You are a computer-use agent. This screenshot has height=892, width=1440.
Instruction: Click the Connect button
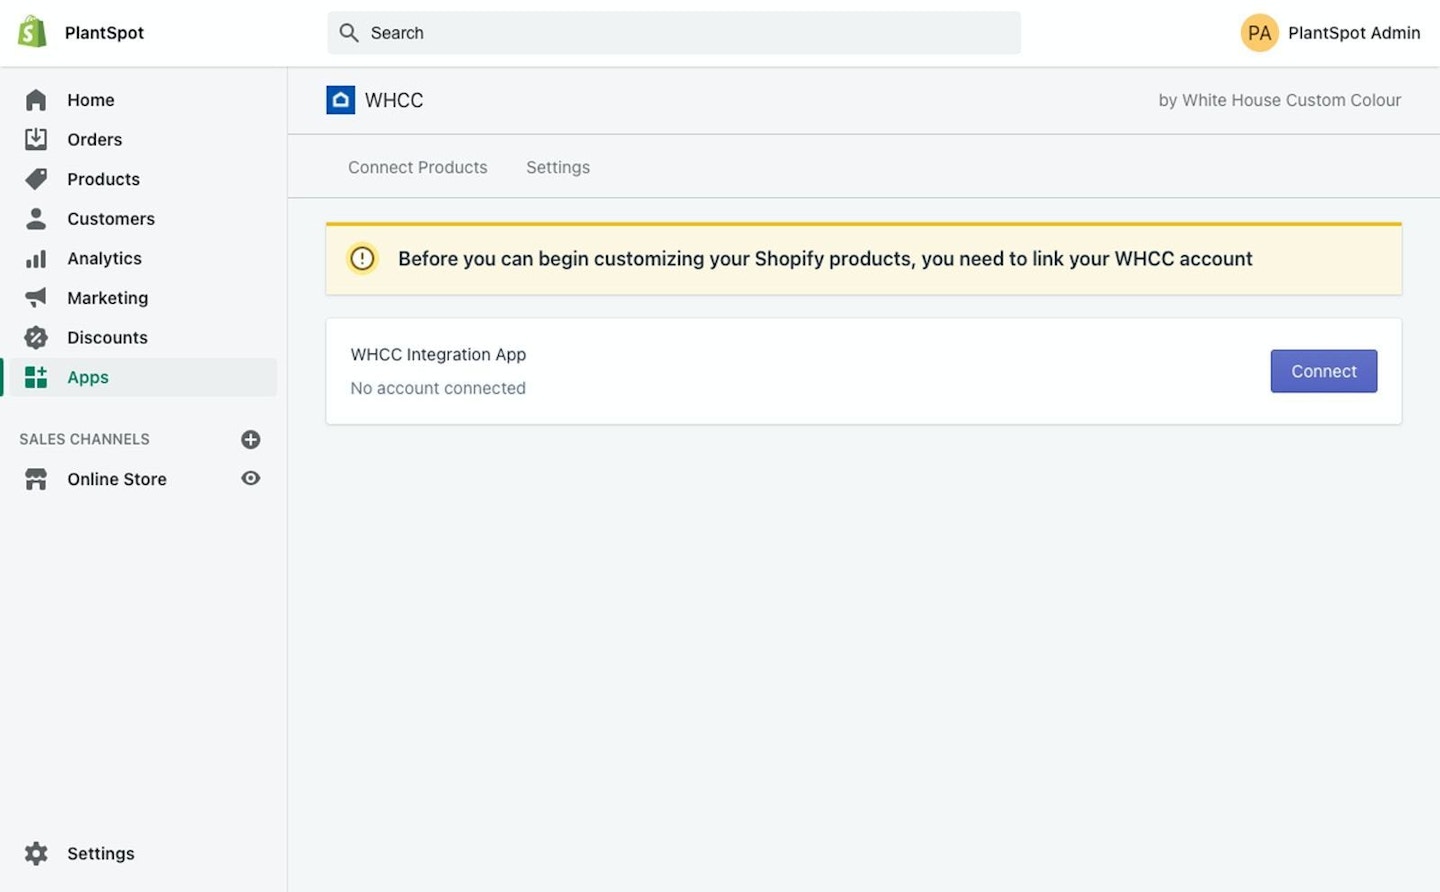point(1324,371)
